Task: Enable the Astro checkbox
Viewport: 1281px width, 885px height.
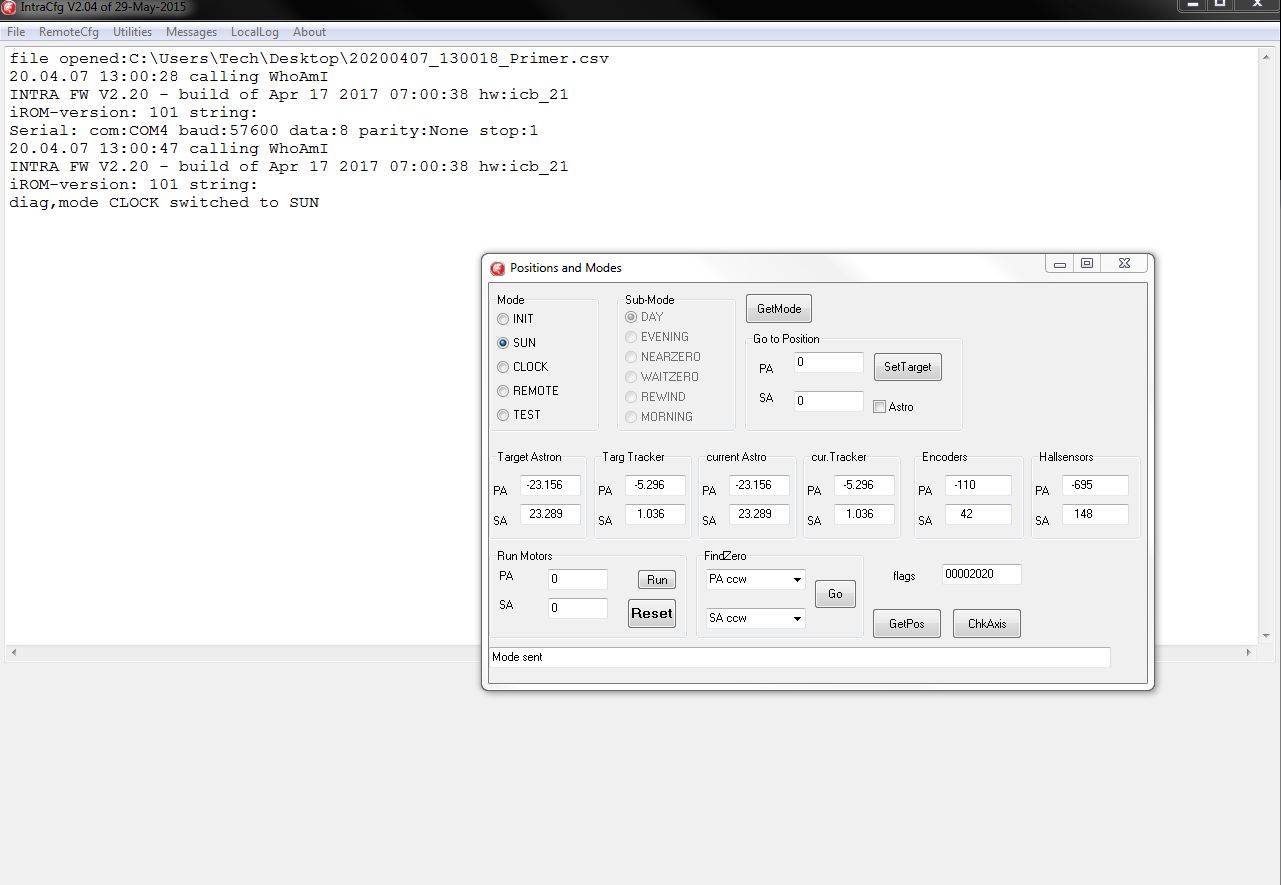Action: (879, 407)
